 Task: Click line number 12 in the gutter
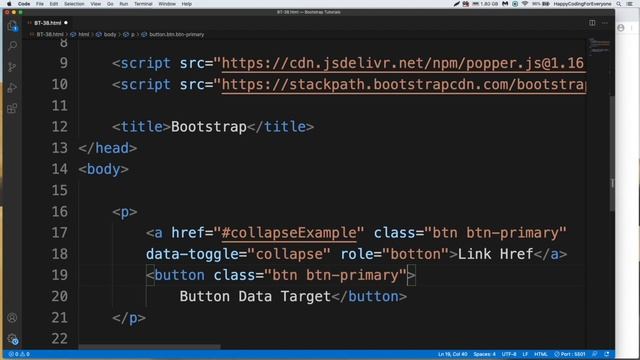tap(60, 127)
